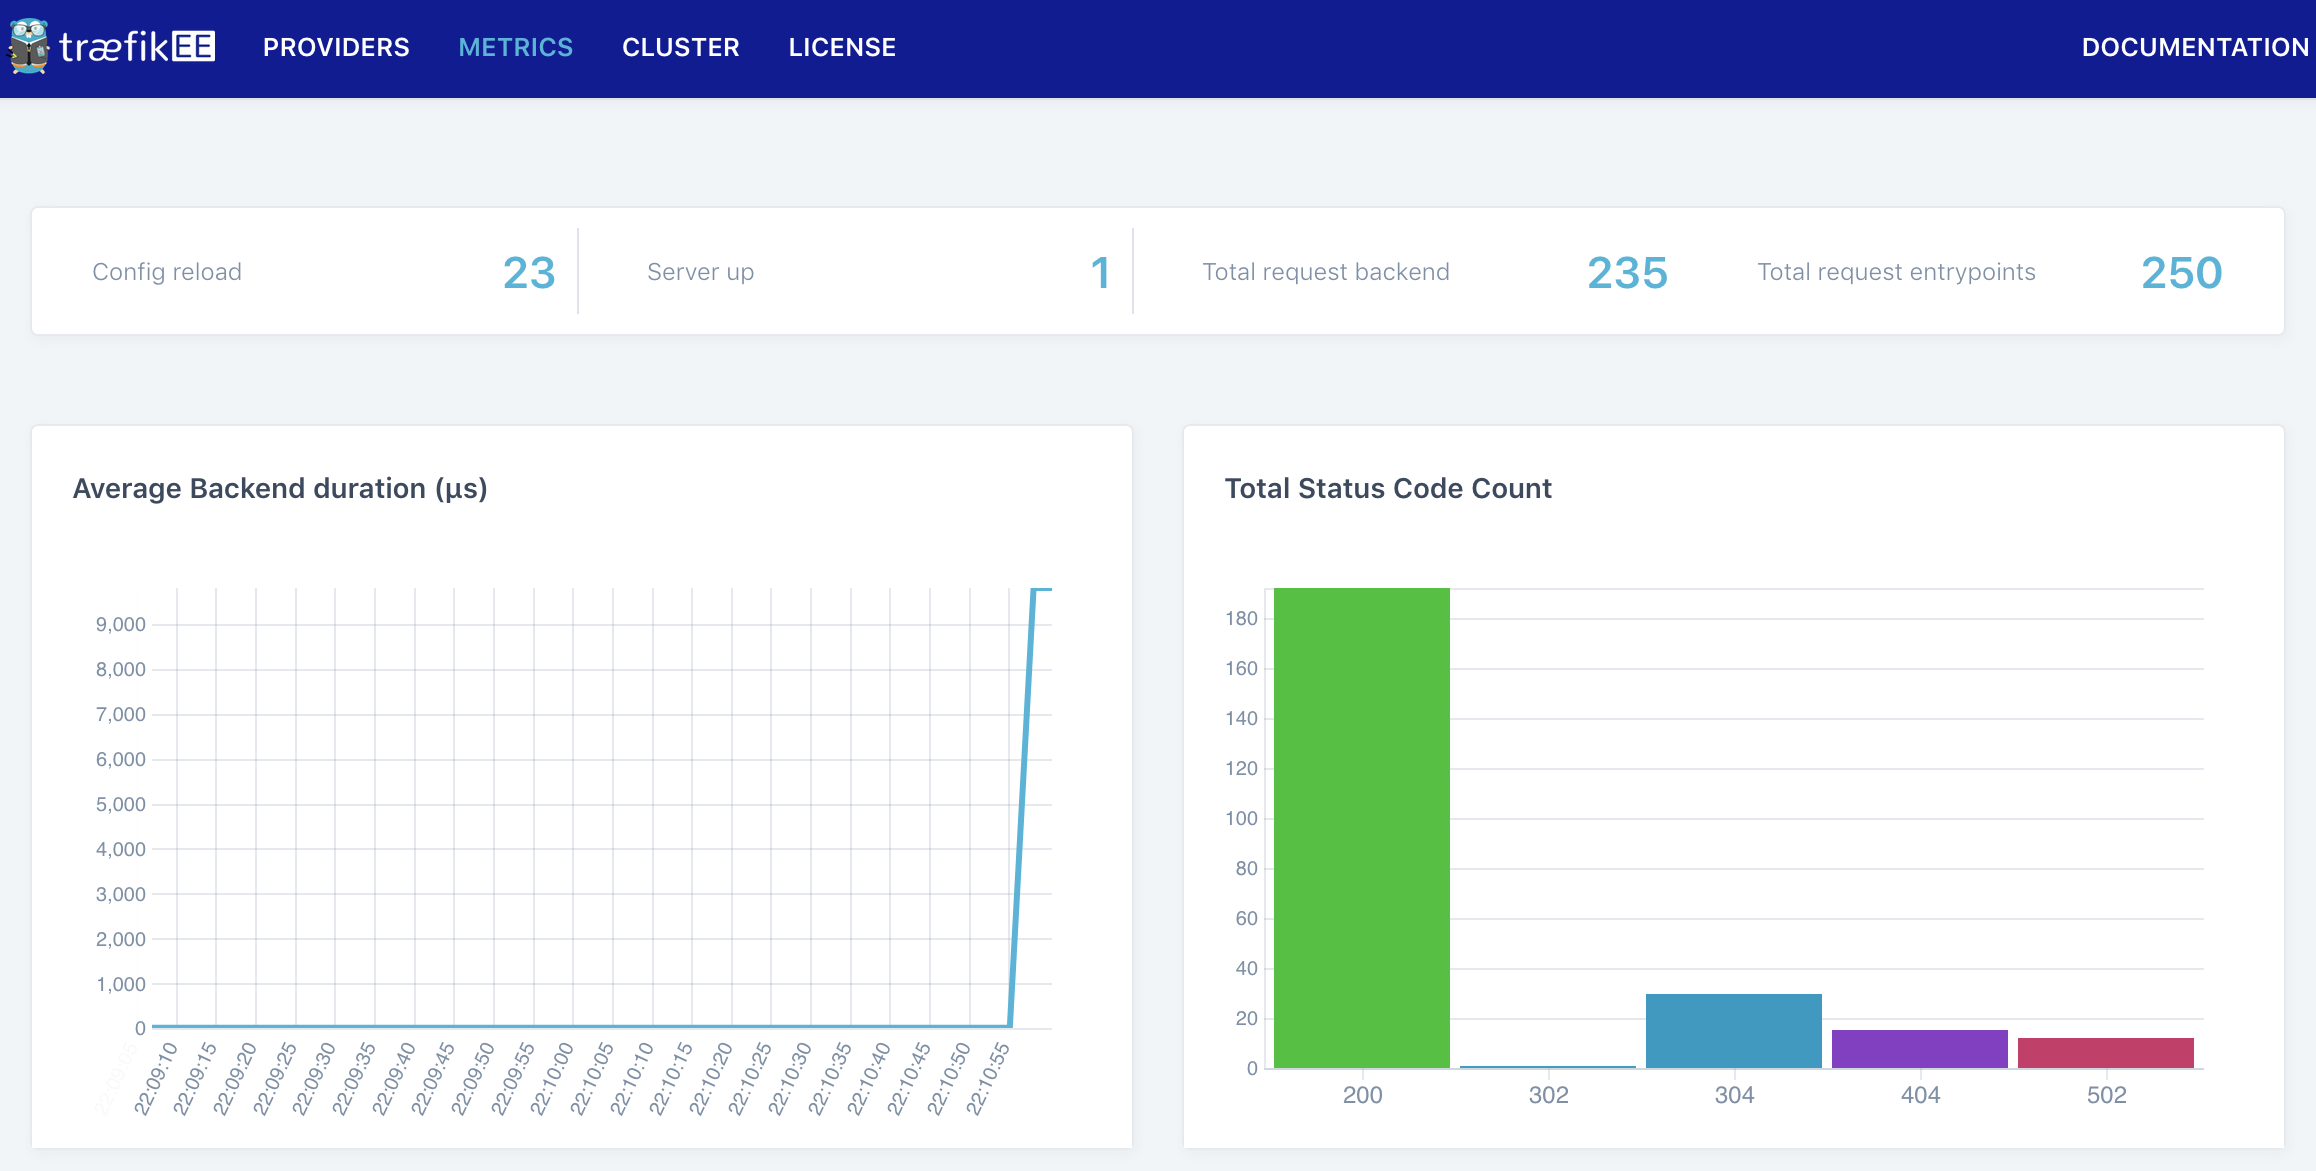The image size is (2316, 1171).
Task: Click the Traefik gopher mascot logo
Action: (x=29, y=46)
